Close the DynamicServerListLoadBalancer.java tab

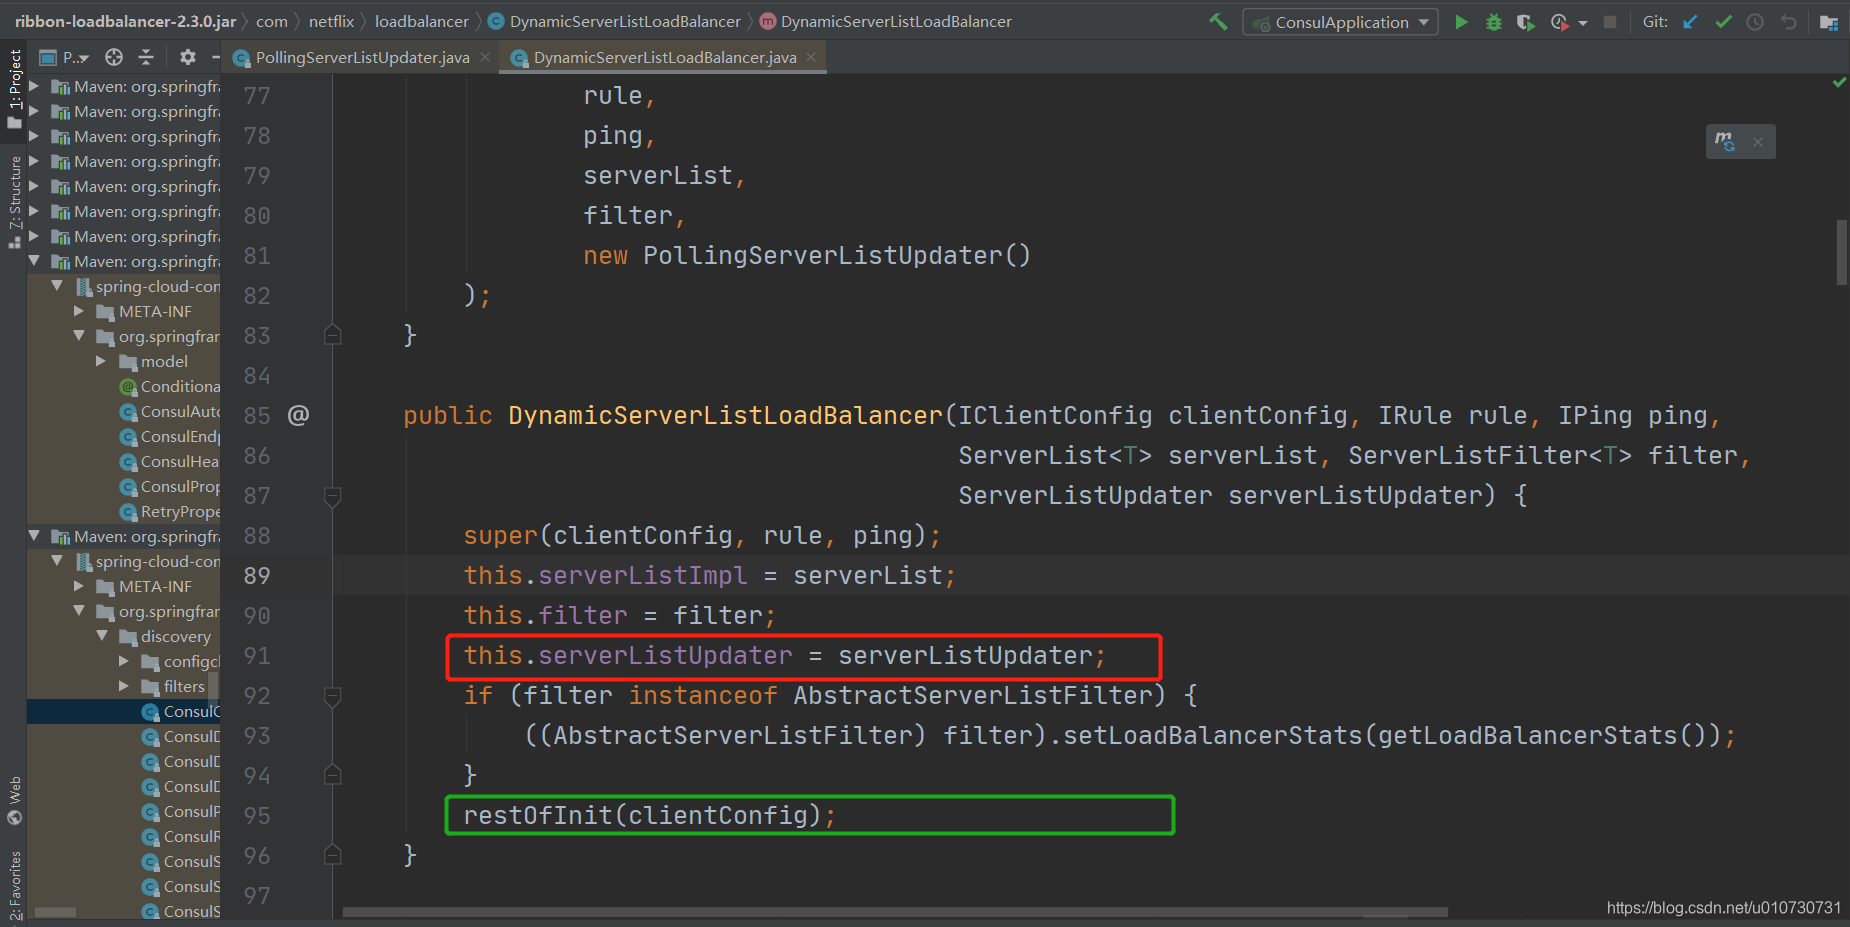click(811, 57)
